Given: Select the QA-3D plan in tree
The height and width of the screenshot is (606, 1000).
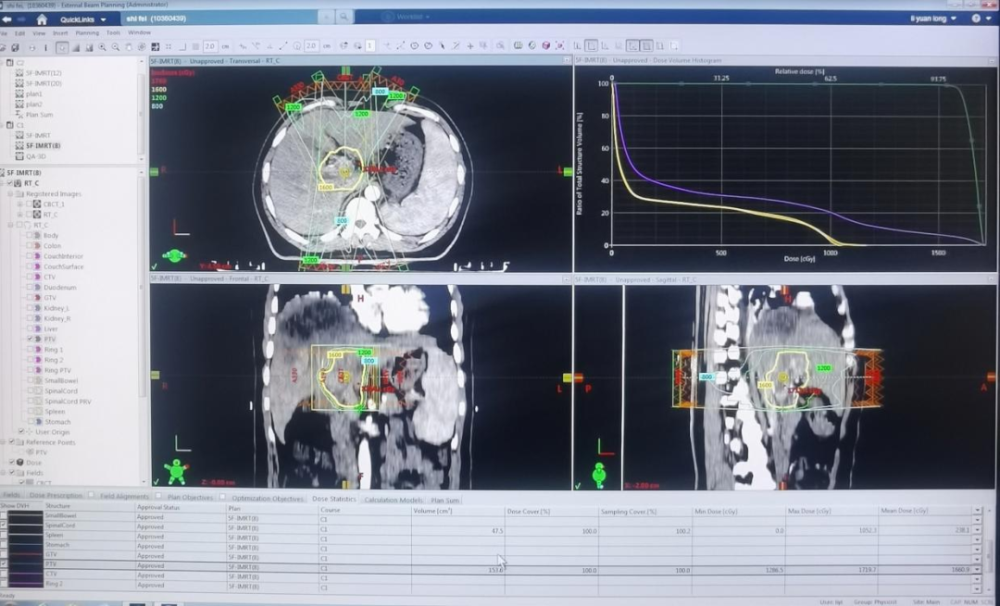Looking at the screenshot, I should 35,156.
